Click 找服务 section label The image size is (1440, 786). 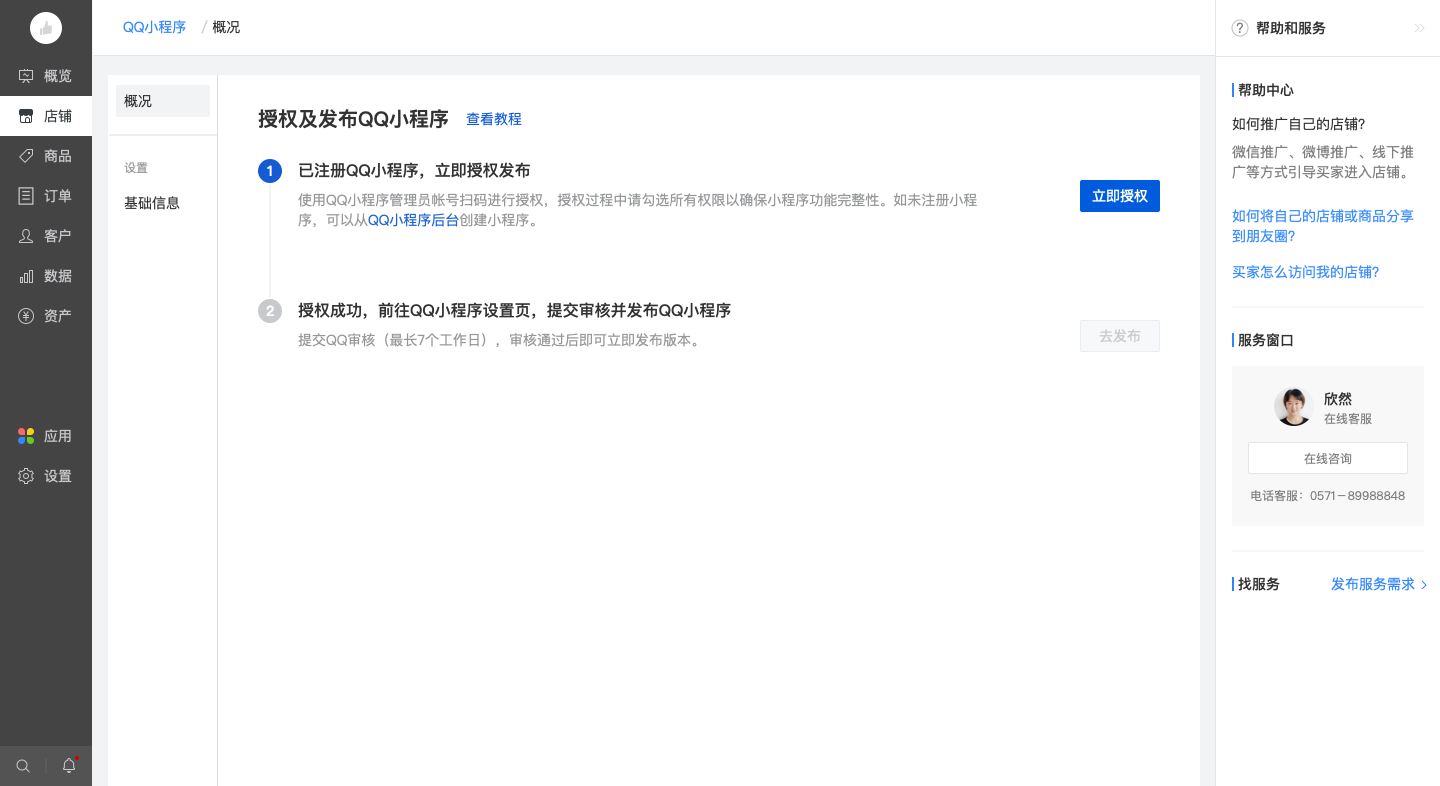point(1259,584)
